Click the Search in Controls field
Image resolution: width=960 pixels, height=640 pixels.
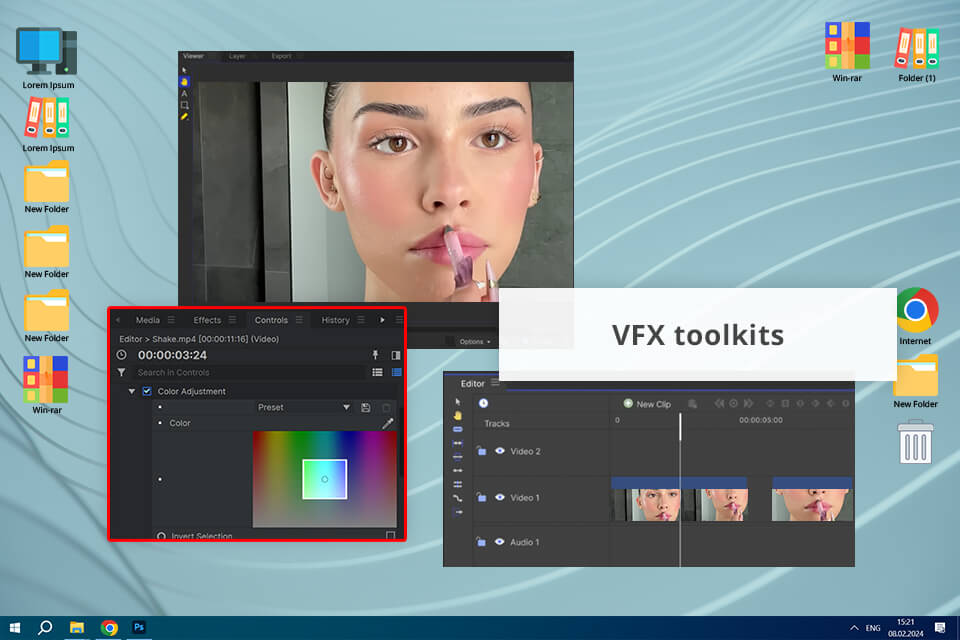(249, 372)
